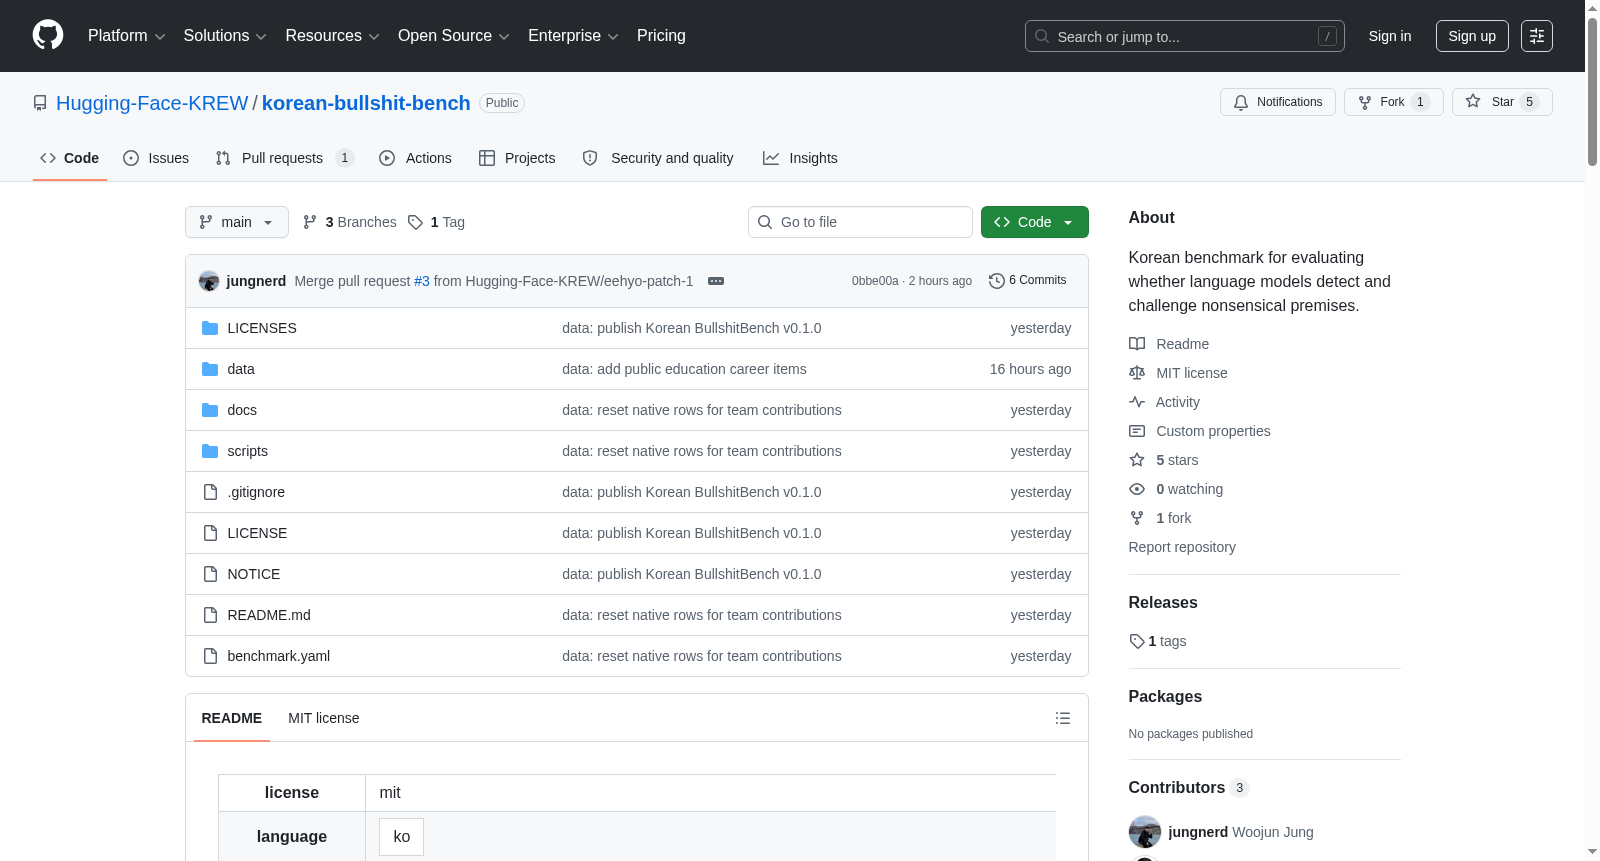Open the green Code dropdown button

pyautogui.click(x=1035, y=222)
